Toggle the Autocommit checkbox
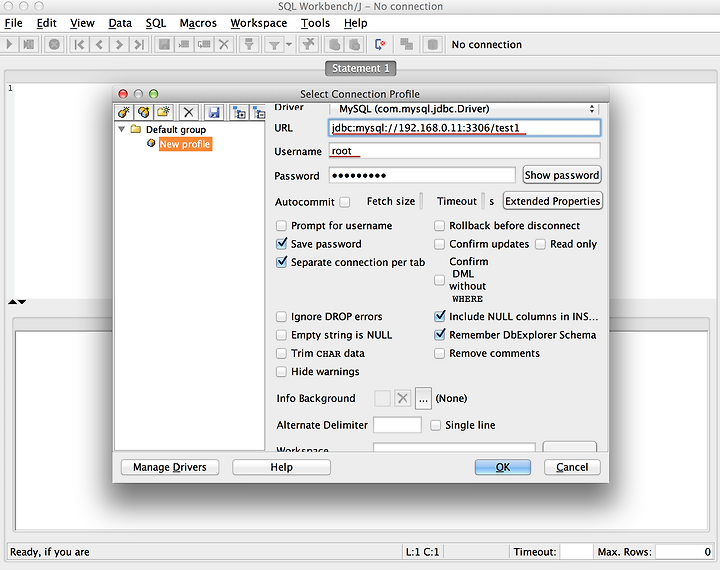The image size is (720, 570). pos(345,202)
